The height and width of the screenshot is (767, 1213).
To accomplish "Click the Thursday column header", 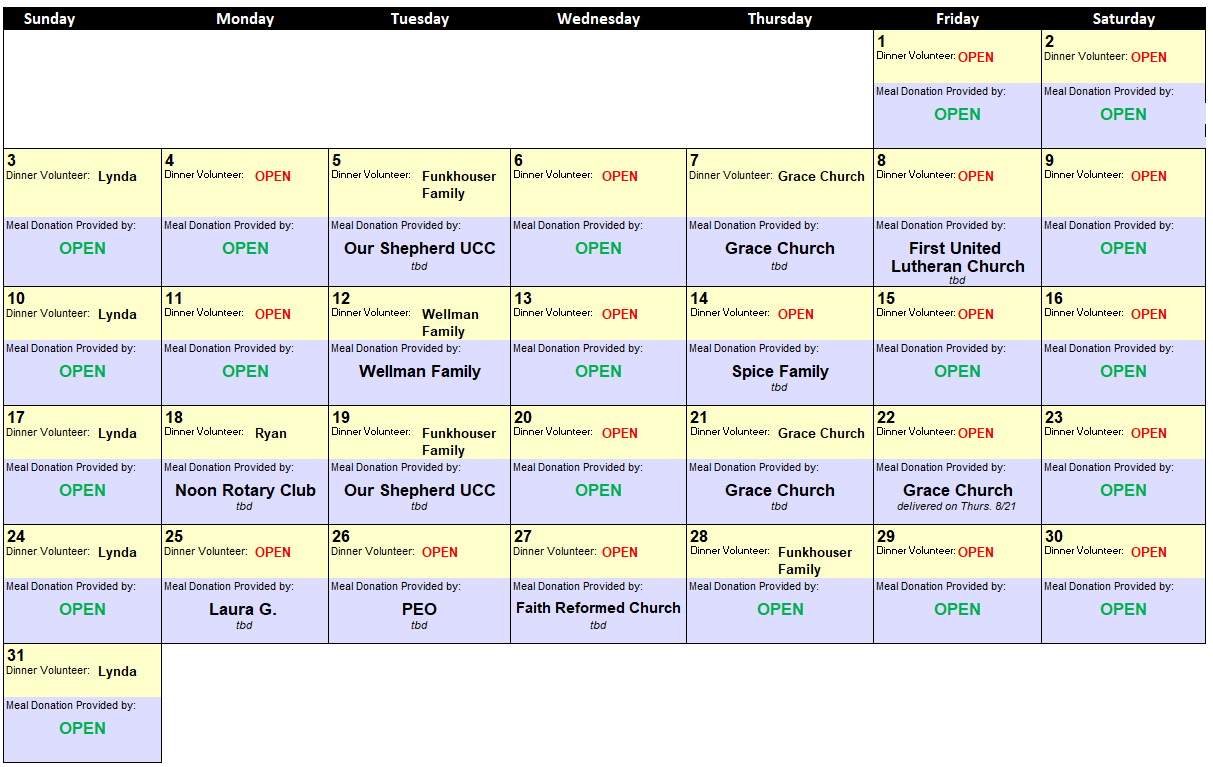I will [780, 19].
